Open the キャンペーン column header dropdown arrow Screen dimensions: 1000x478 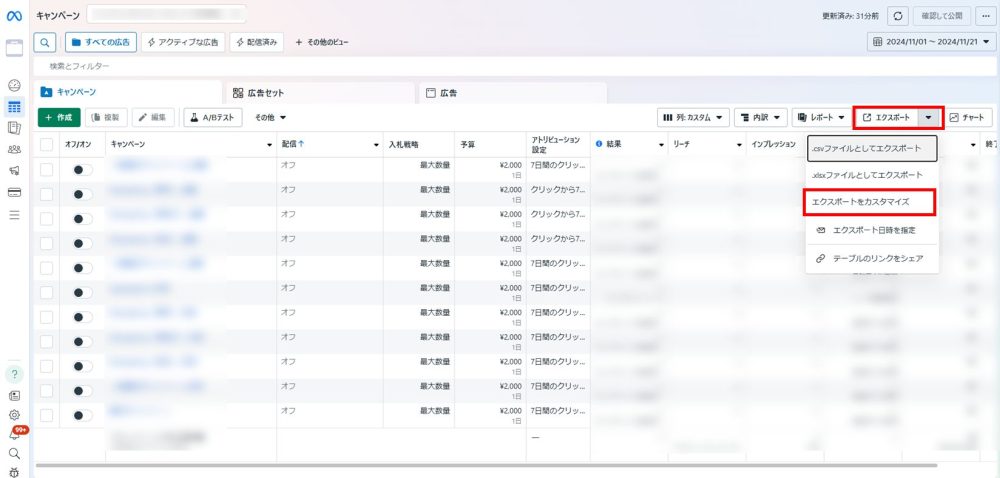pos(269,145)
